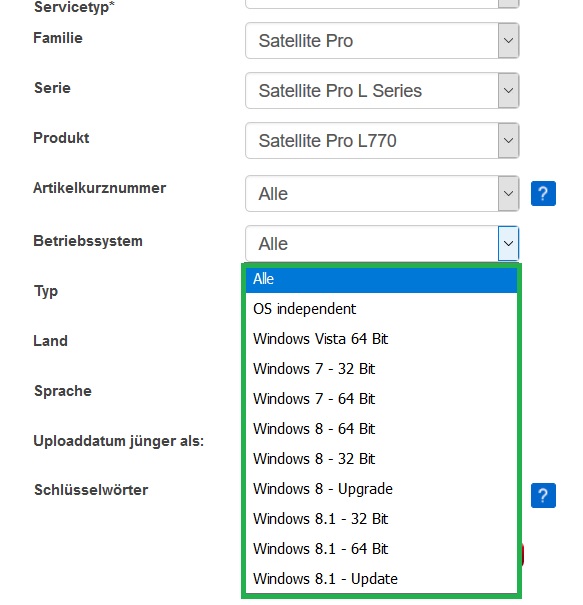This screenshot has height=605, width=583.
Task: Select the highlighted Alle option in list
Action: tap(381, 279)
